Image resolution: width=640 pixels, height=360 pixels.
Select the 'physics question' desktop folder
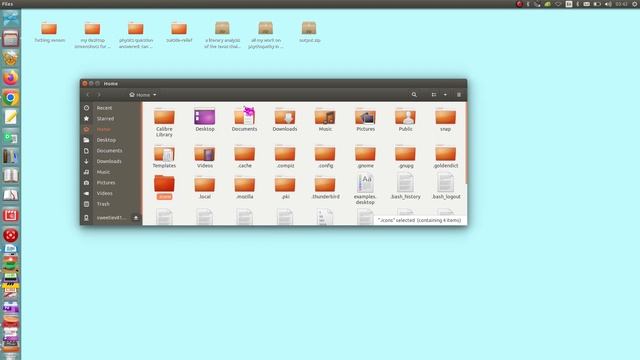click(x=136, y=35)
